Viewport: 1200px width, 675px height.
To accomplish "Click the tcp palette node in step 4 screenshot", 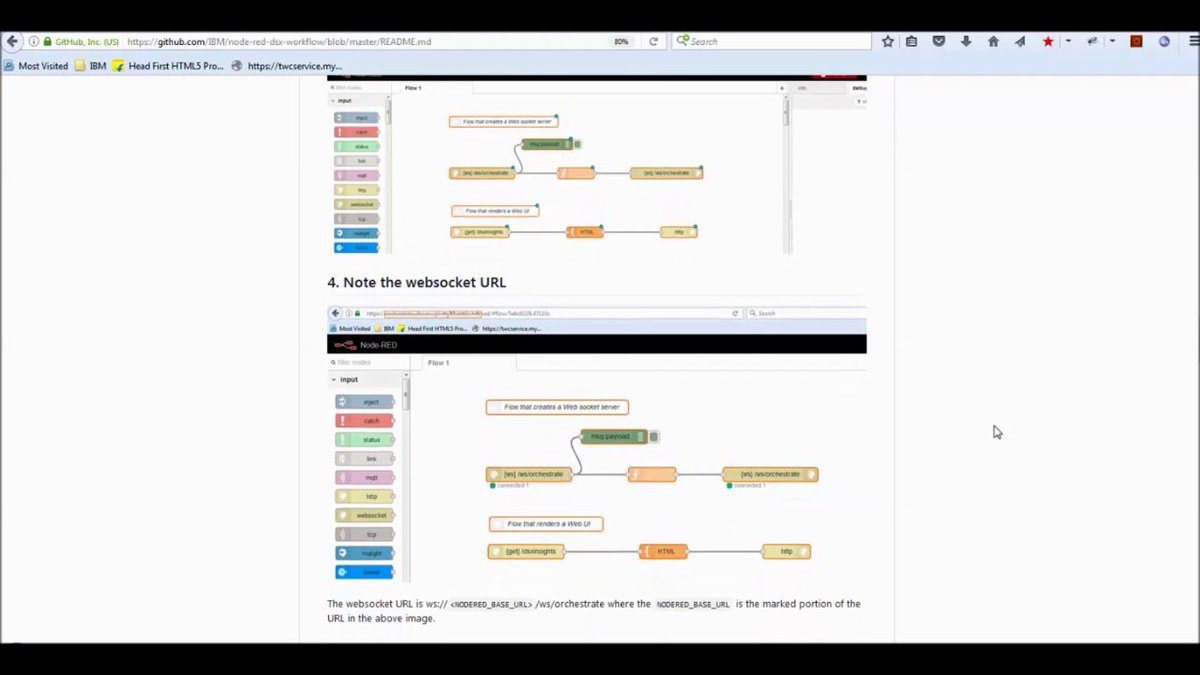I will 365,534.
